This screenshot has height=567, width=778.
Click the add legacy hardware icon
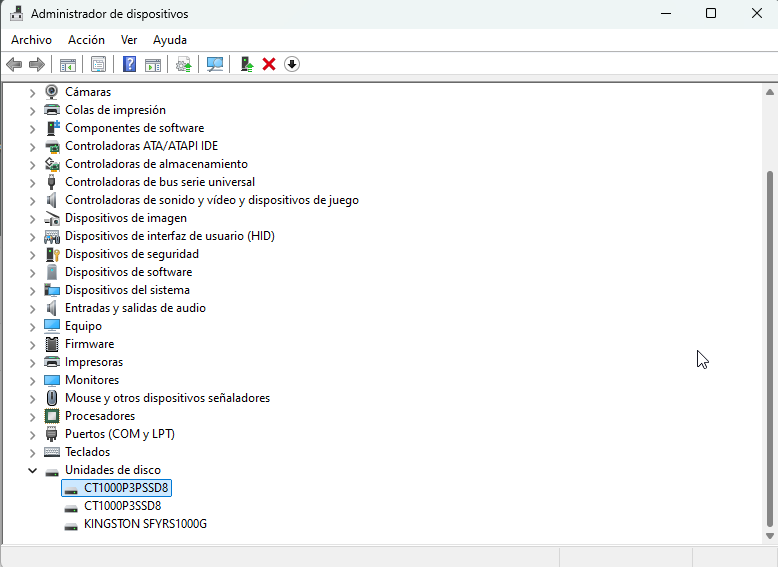click(x=247, y=64)
